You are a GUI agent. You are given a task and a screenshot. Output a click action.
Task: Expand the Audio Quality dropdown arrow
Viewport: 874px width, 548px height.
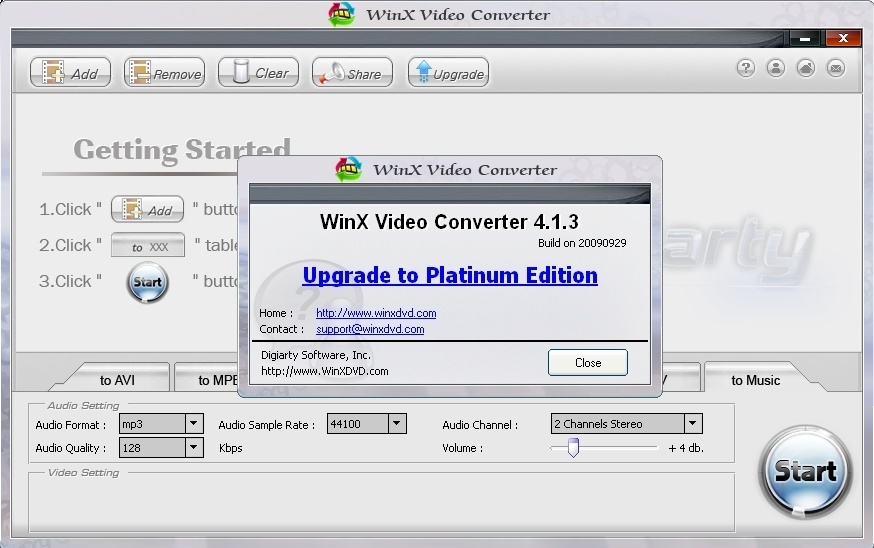[x=193, y=448]
